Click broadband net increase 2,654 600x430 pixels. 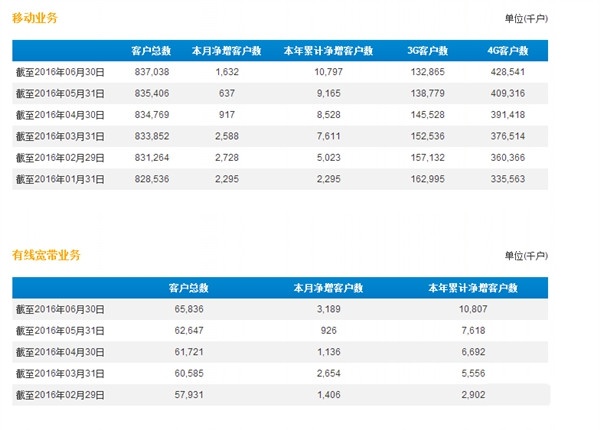point(329,373)
